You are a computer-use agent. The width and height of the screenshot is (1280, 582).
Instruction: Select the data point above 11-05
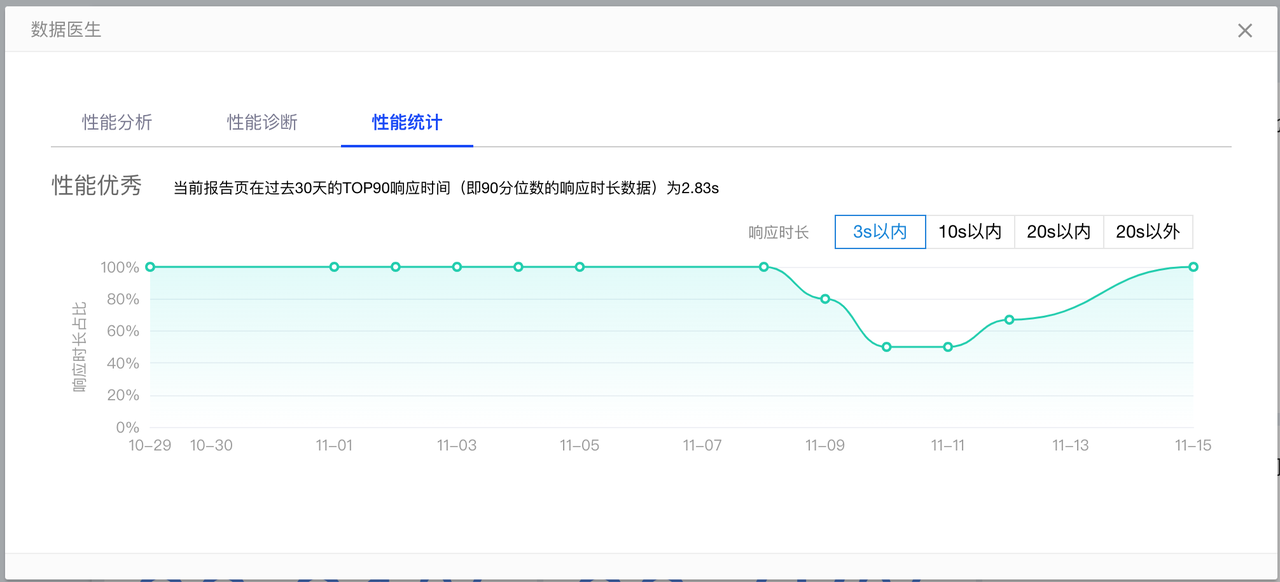[x=580, y=267]
